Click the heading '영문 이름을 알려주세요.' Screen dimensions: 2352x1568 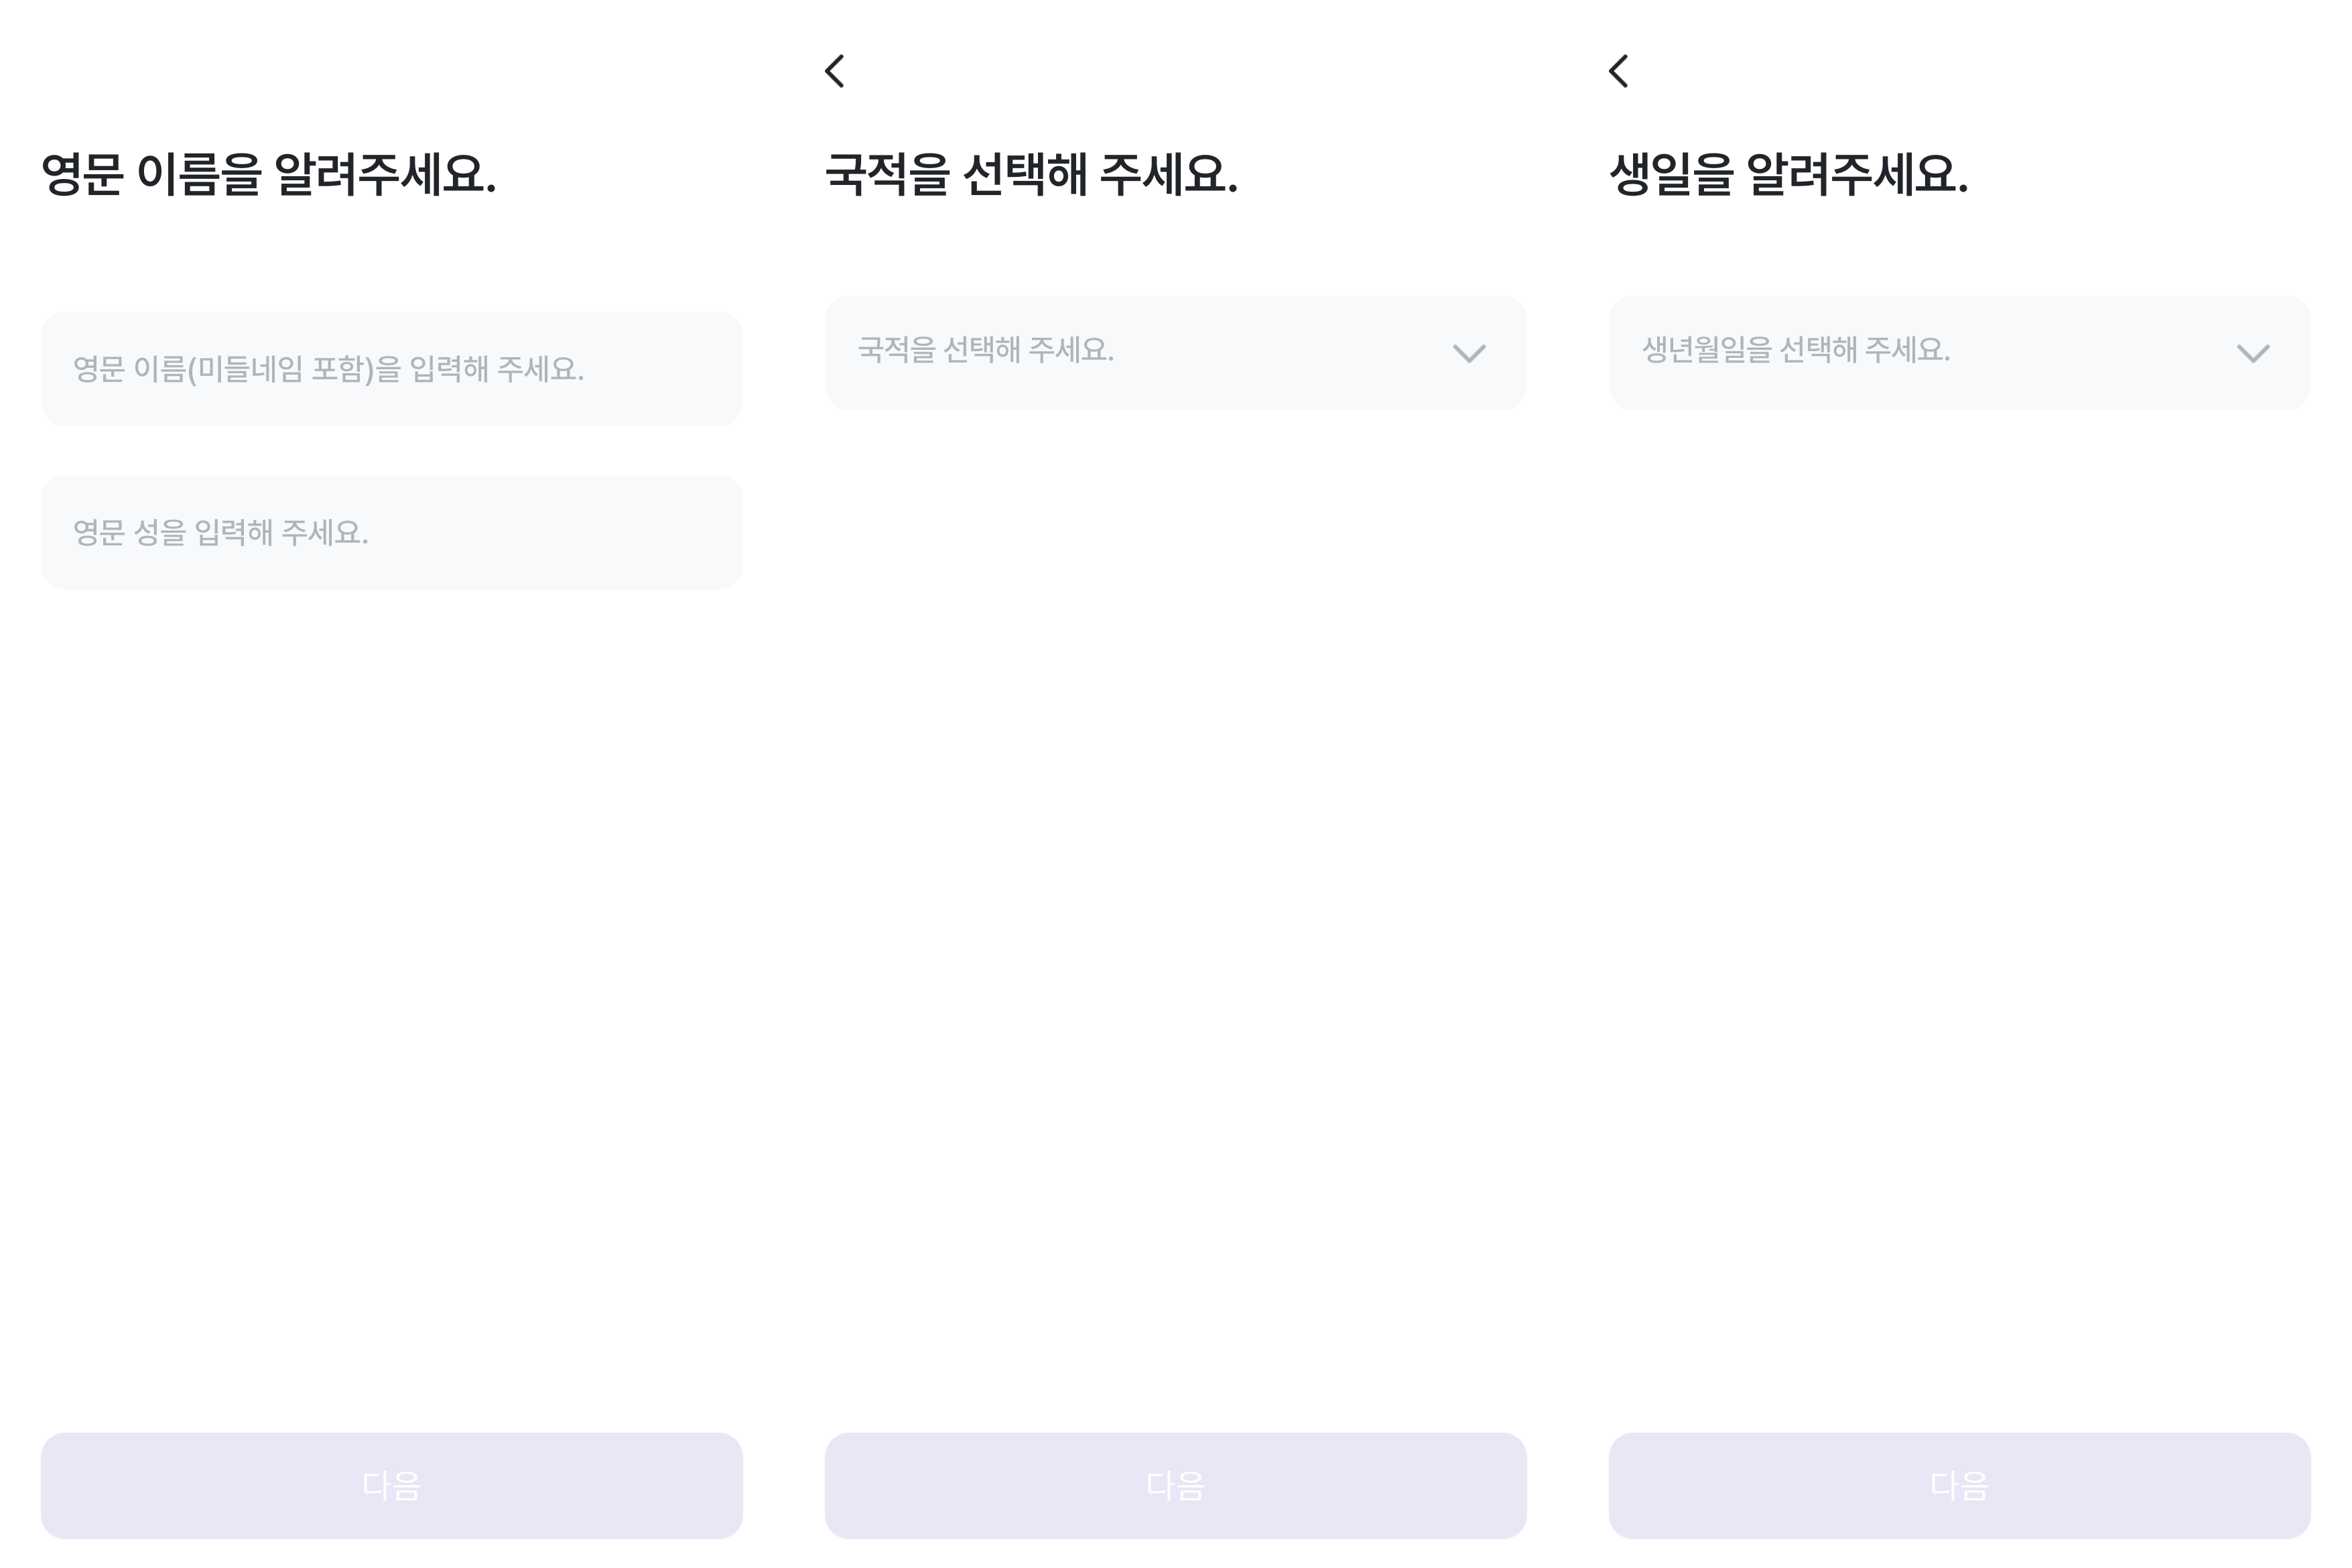click(269, 174)
